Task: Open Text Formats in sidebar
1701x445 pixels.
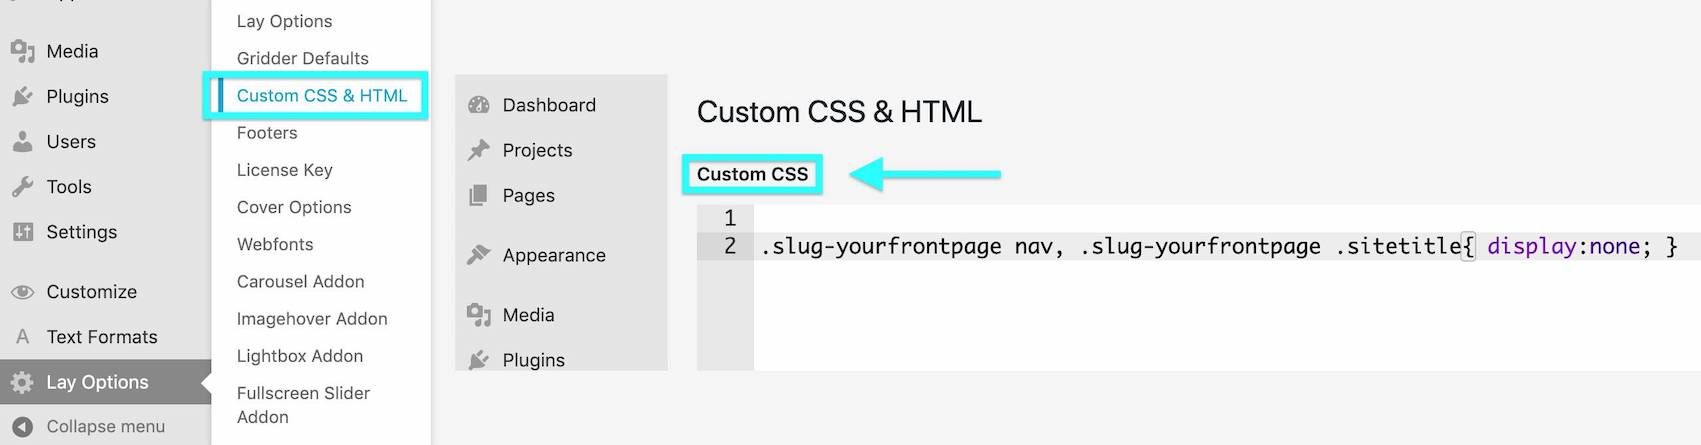Action: [101, 337]
